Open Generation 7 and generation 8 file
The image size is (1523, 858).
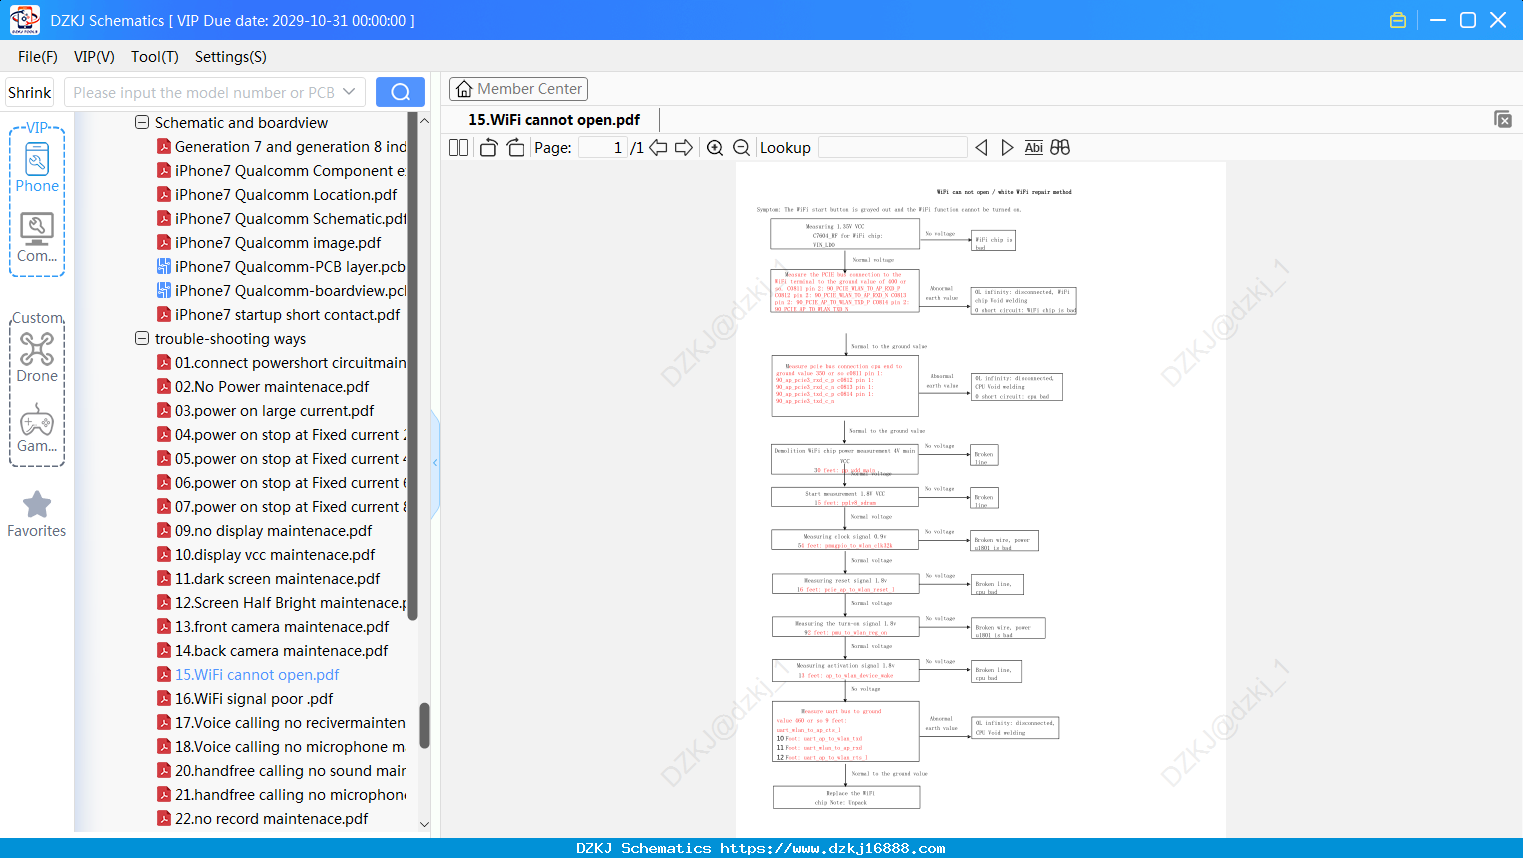[x=281, y=147]
